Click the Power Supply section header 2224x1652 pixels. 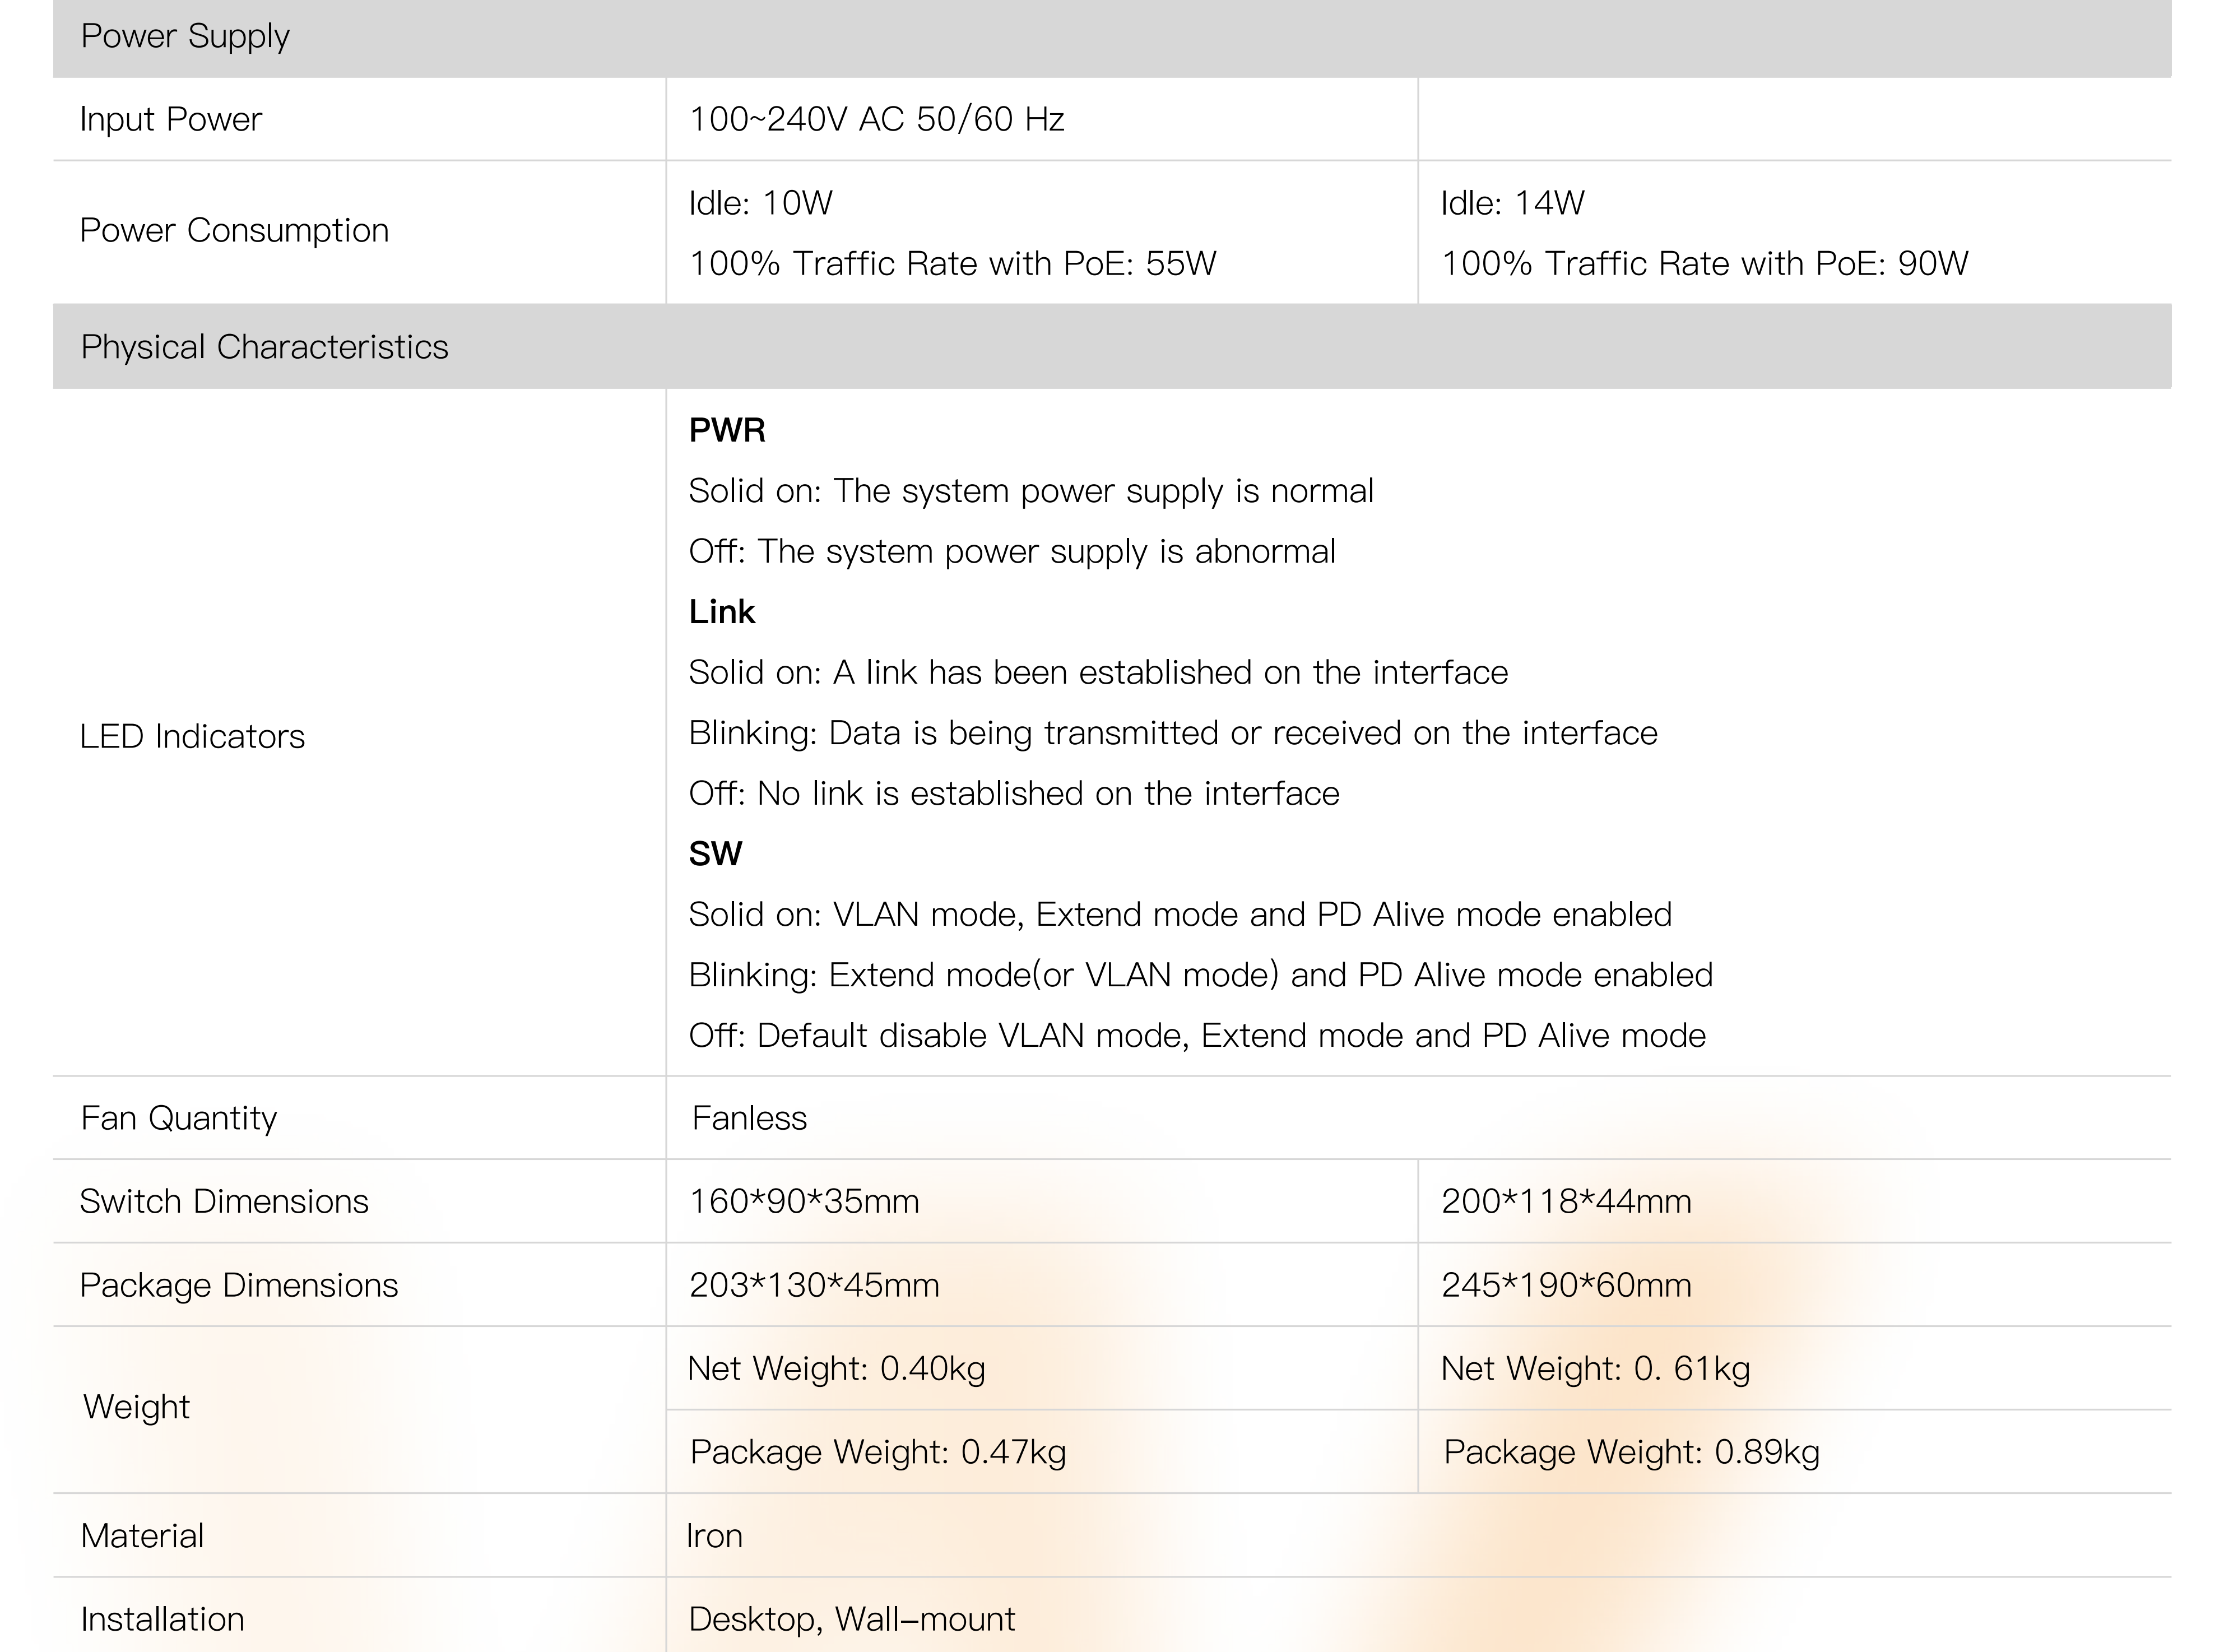(x=185, y=37)
